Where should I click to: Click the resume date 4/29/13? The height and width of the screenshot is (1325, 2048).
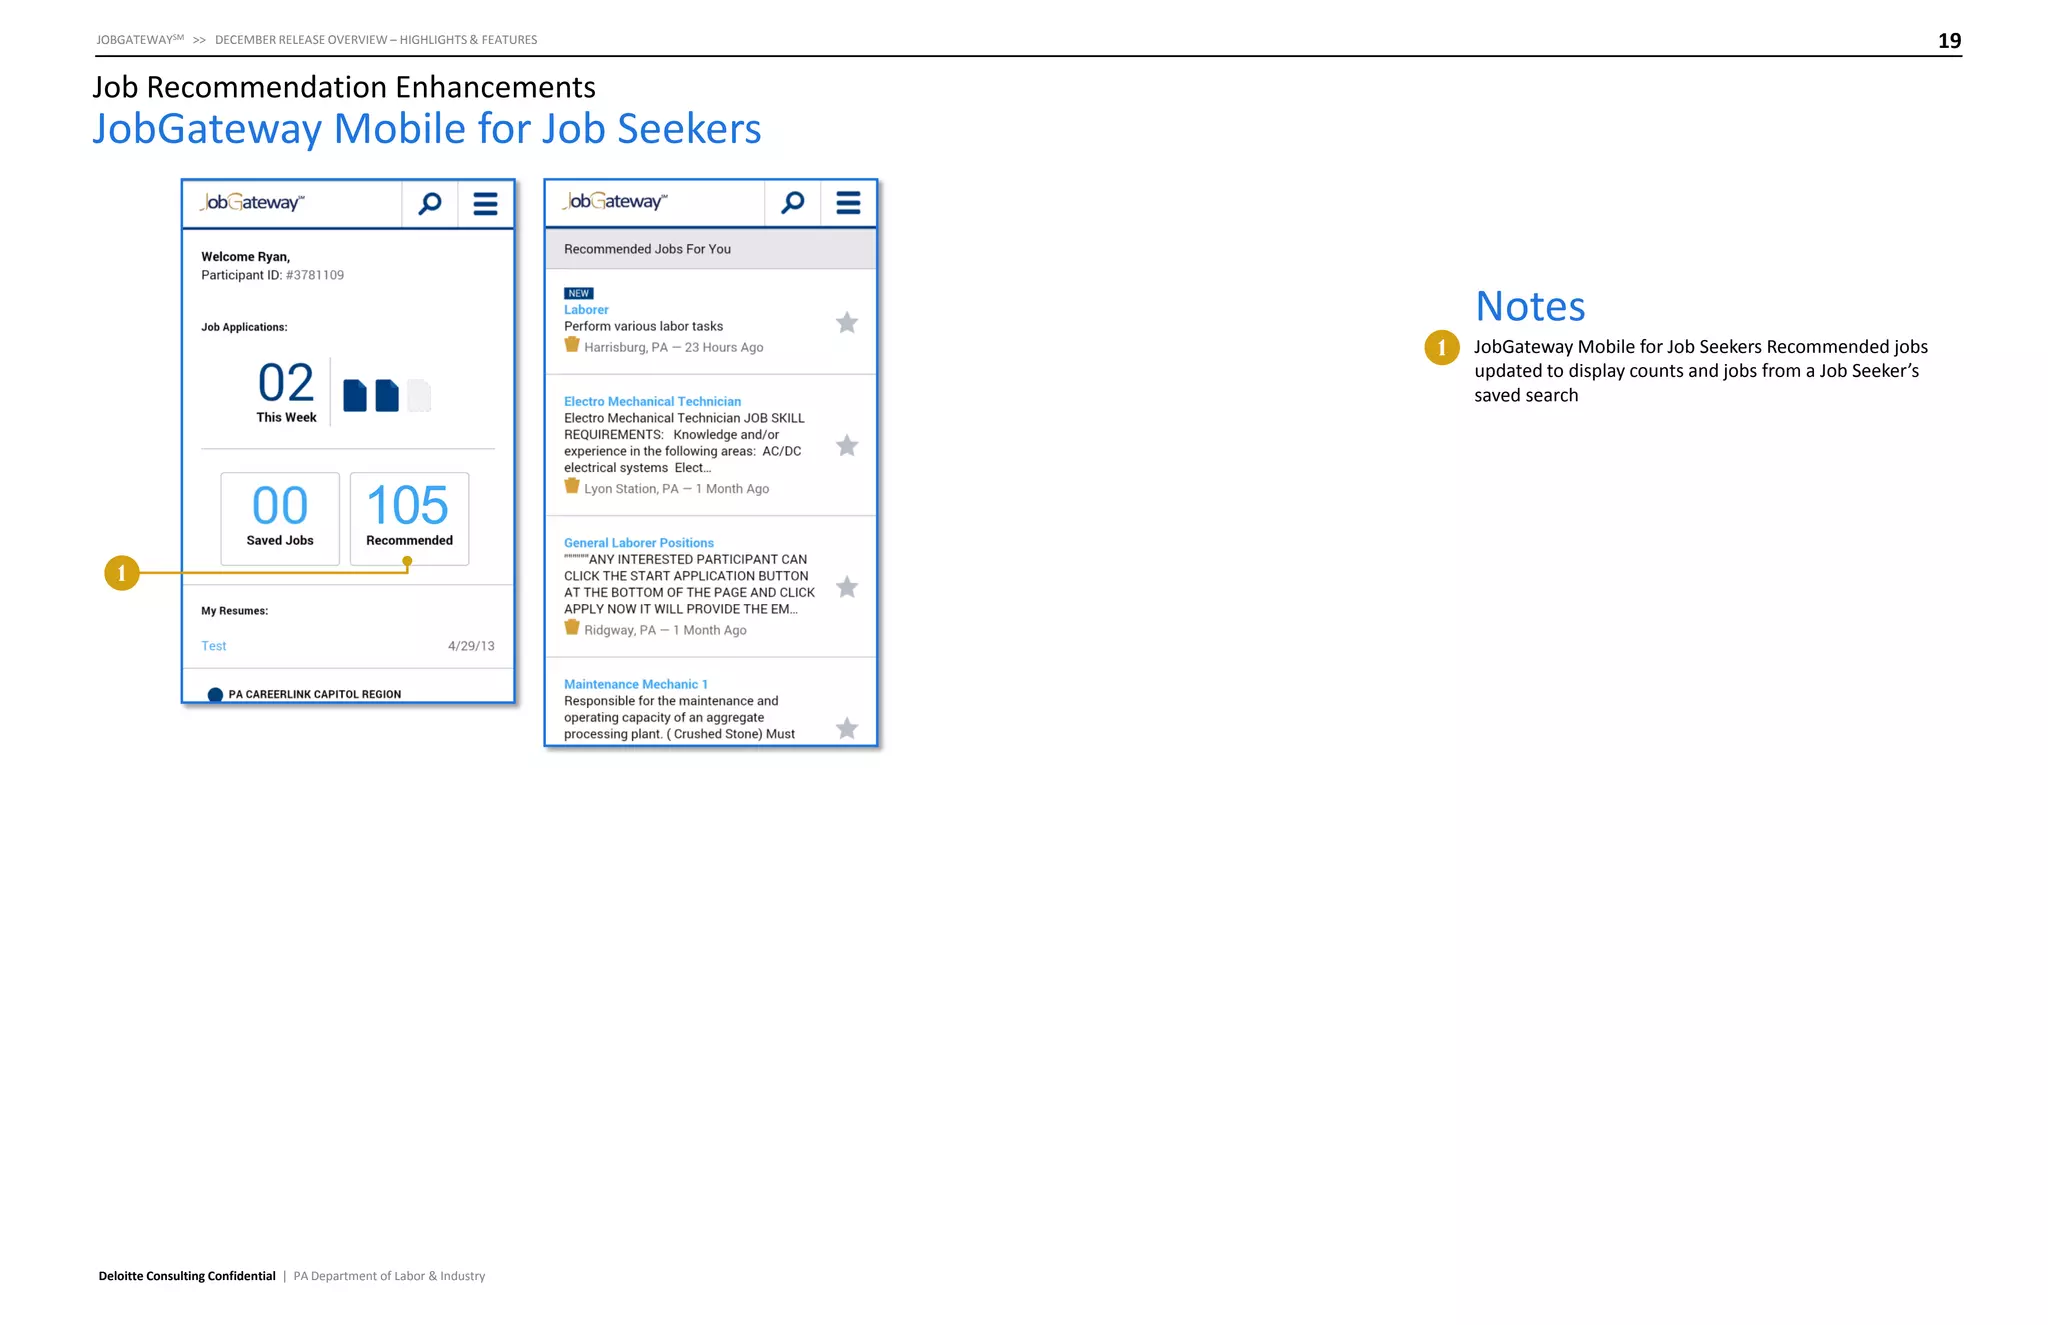tap(471, 646)
